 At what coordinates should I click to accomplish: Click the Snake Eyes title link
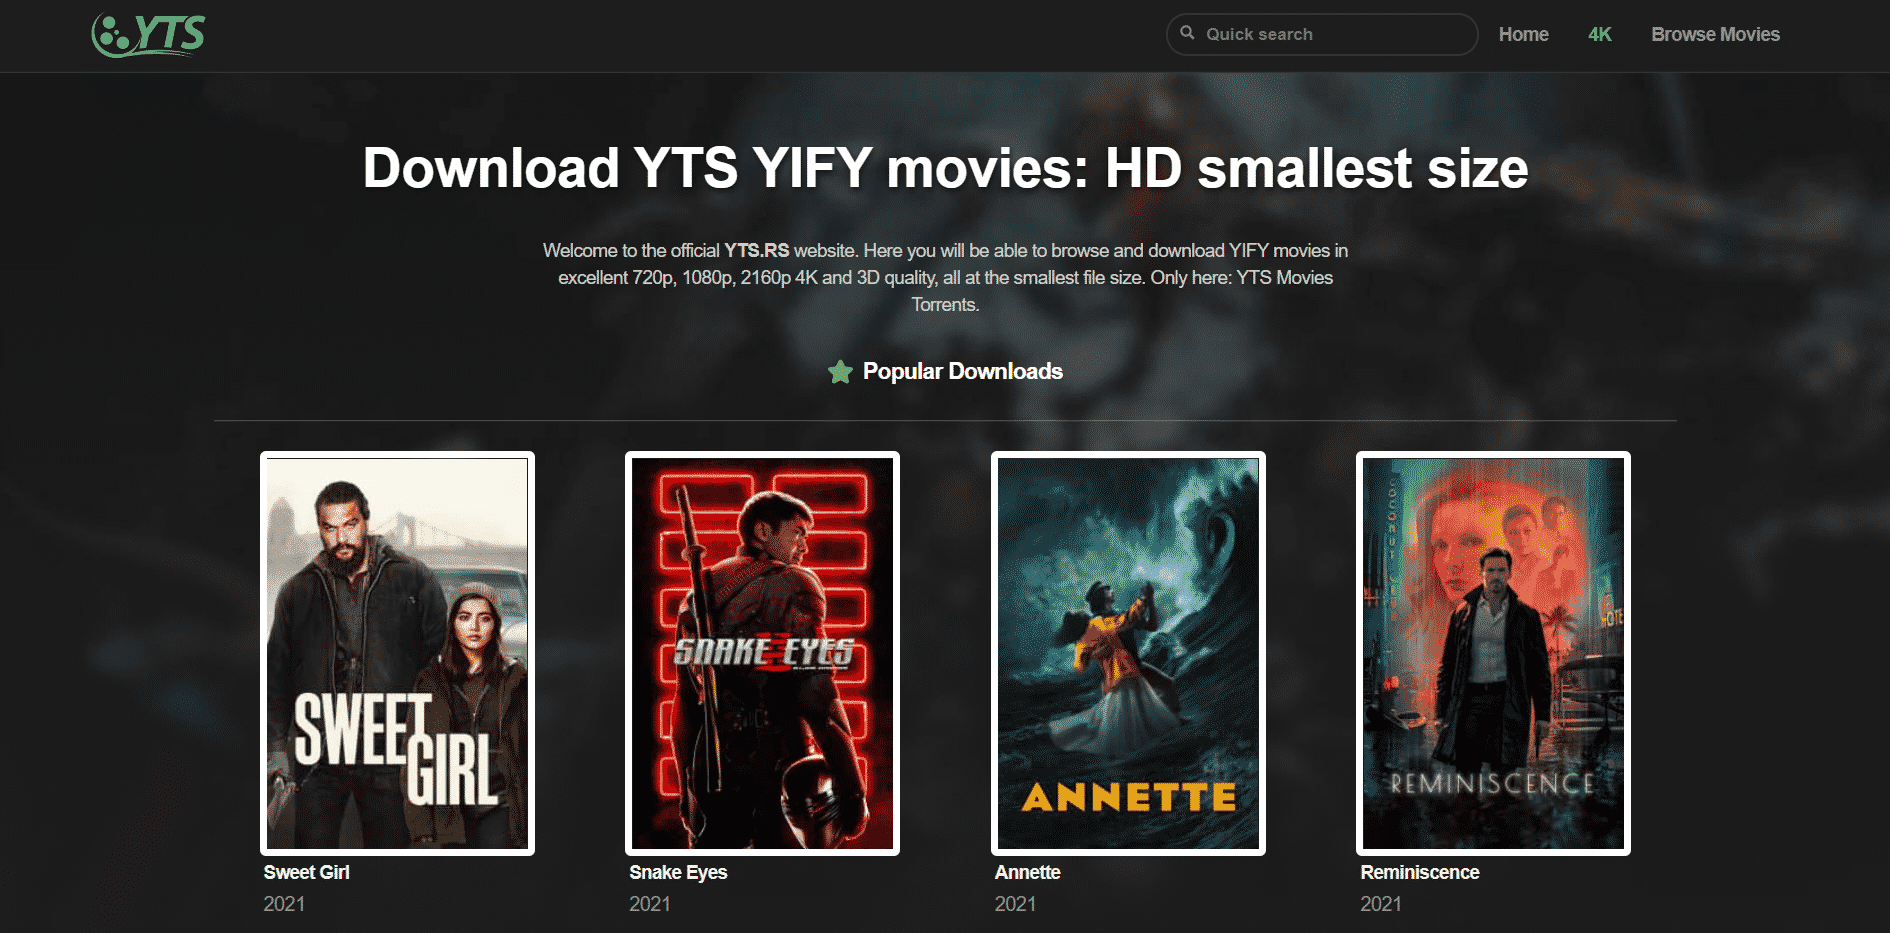pyautogui.click(x=678, y=872)
